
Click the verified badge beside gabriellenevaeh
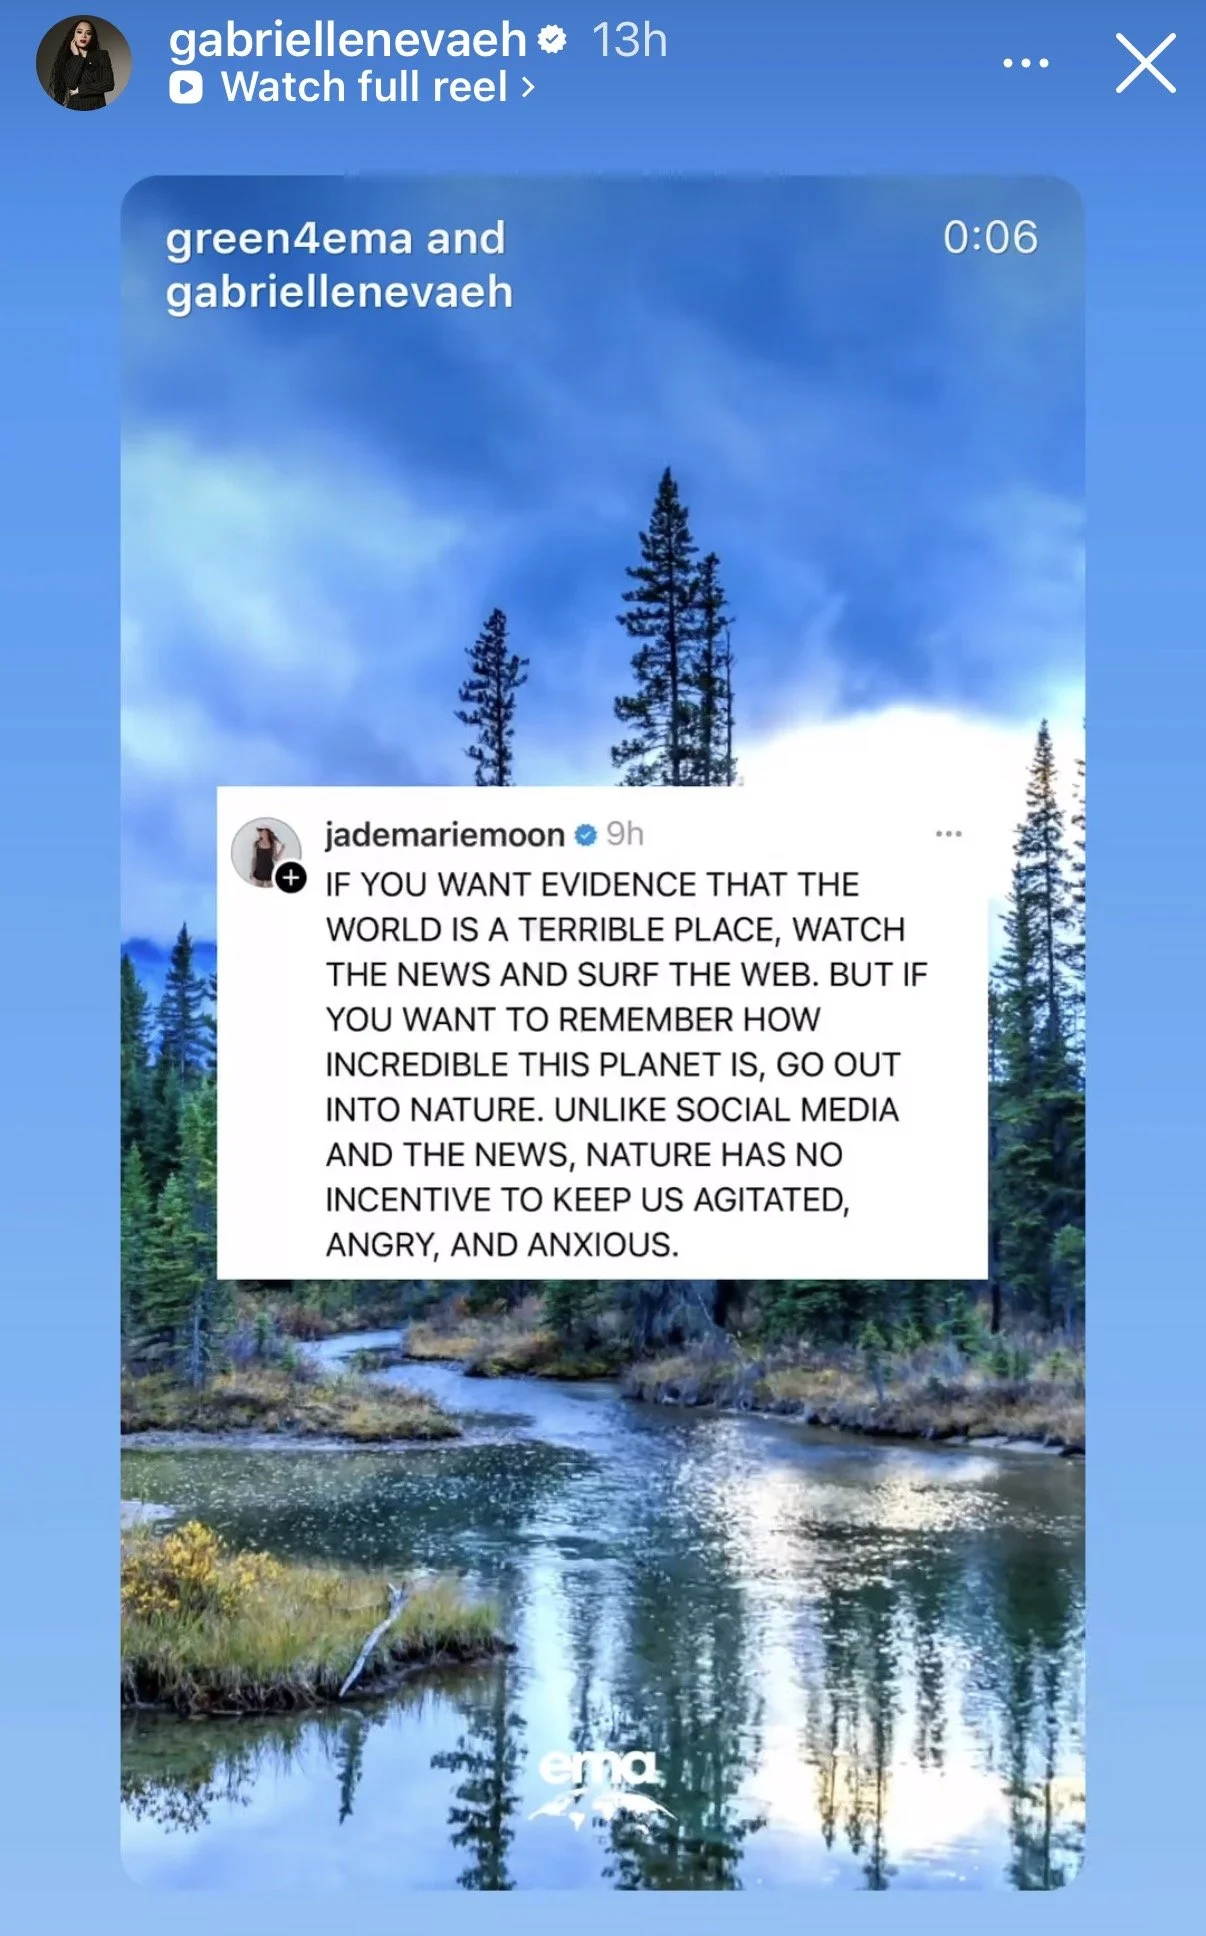(x=552, y=40)
